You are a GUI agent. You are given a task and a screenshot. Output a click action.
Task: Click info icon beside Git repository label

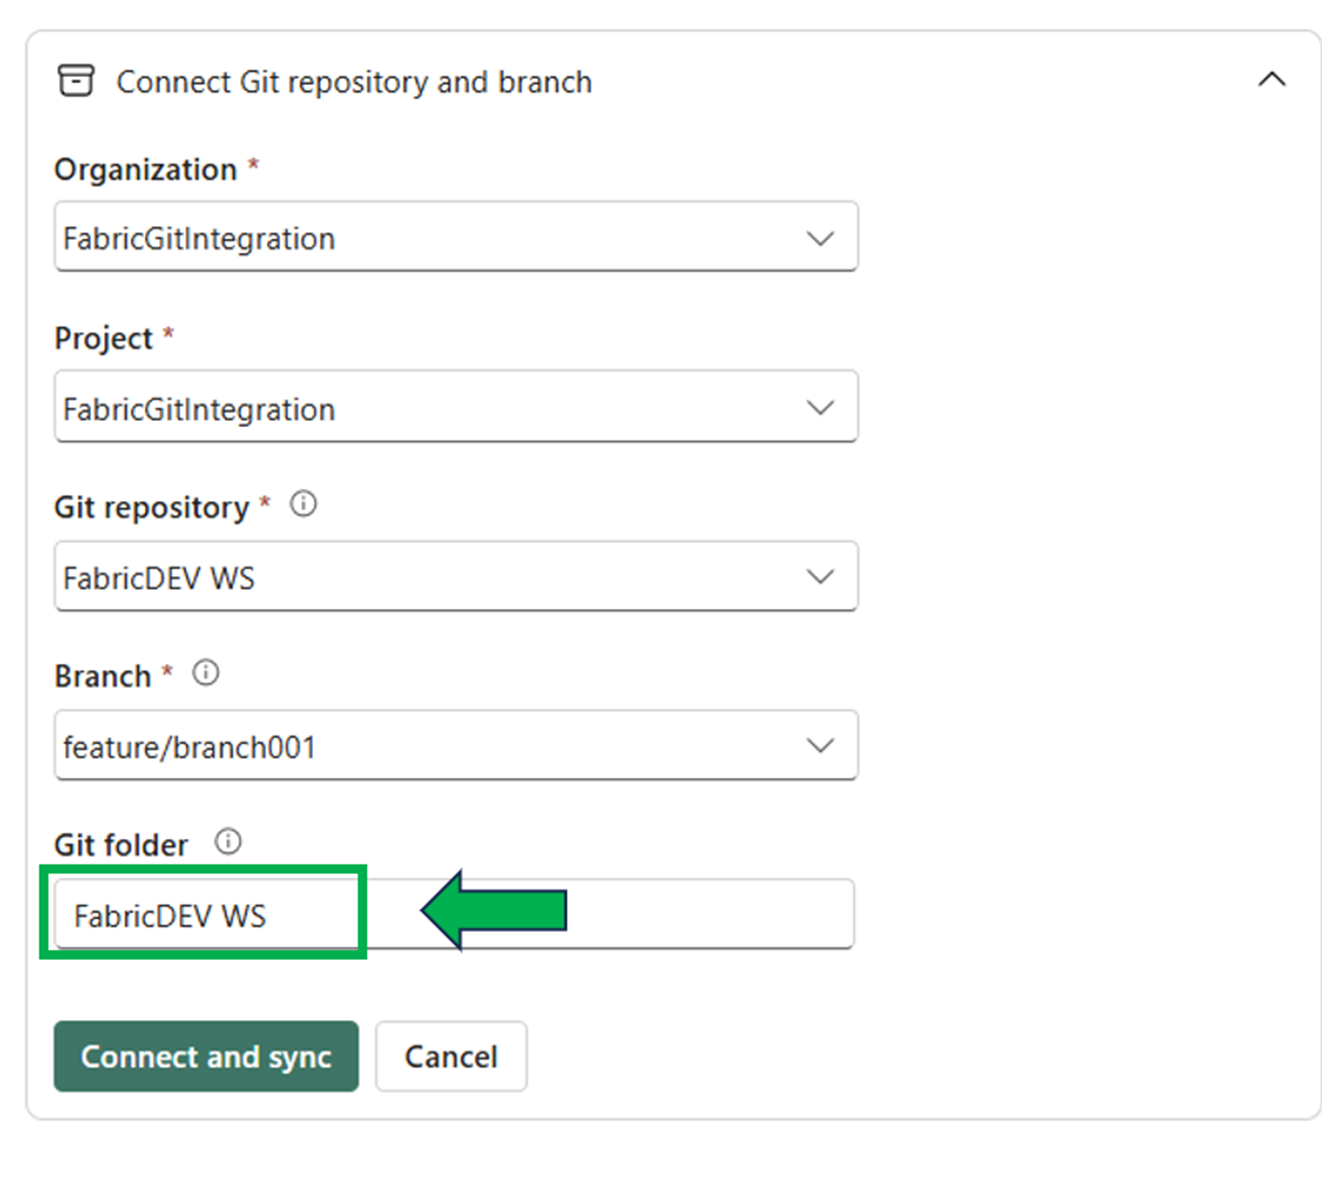click(x=304, y=504)
